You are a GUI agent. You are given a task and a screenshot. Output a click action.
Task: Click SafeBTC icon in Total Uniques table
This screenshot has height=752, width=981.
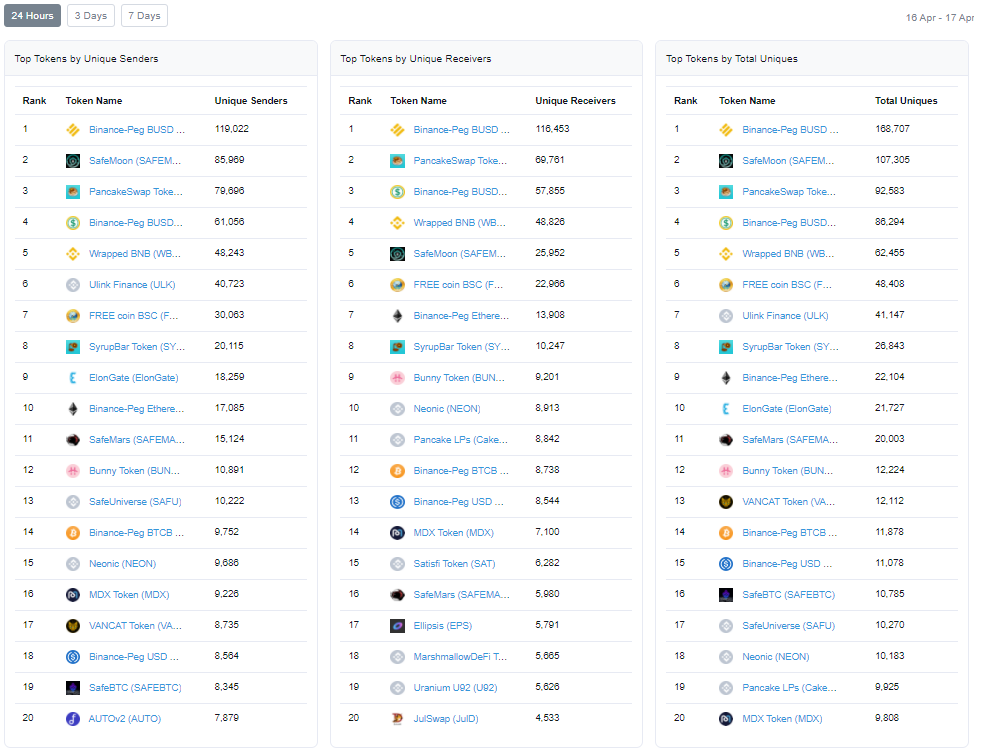(x=726, y=594)
